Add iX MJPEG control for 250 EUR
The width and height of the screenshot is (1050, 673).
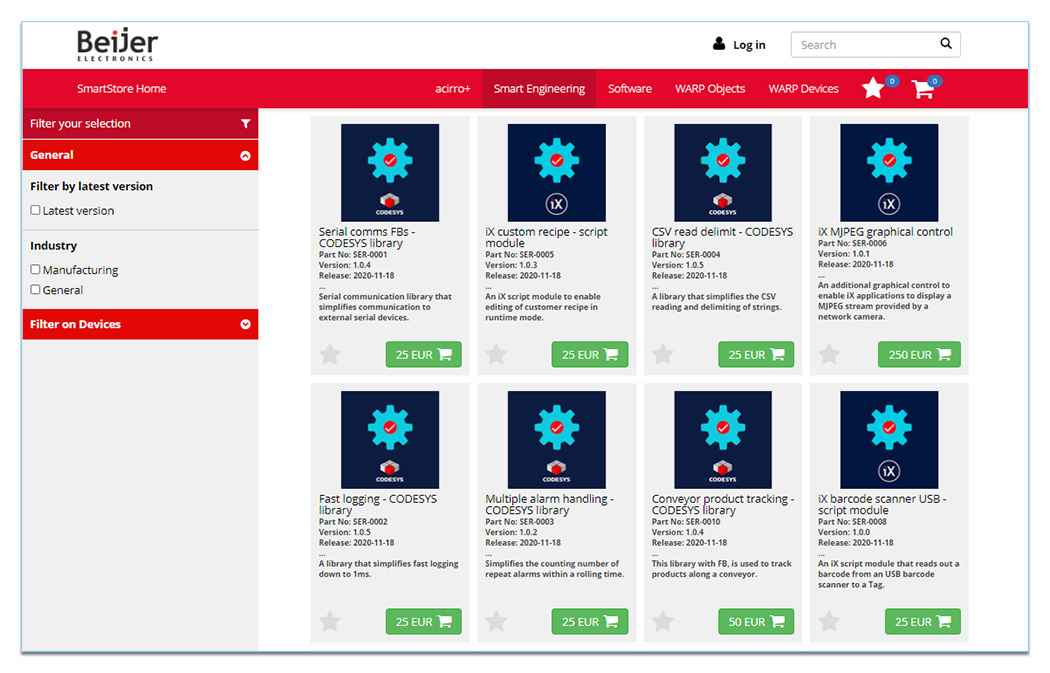918,354
